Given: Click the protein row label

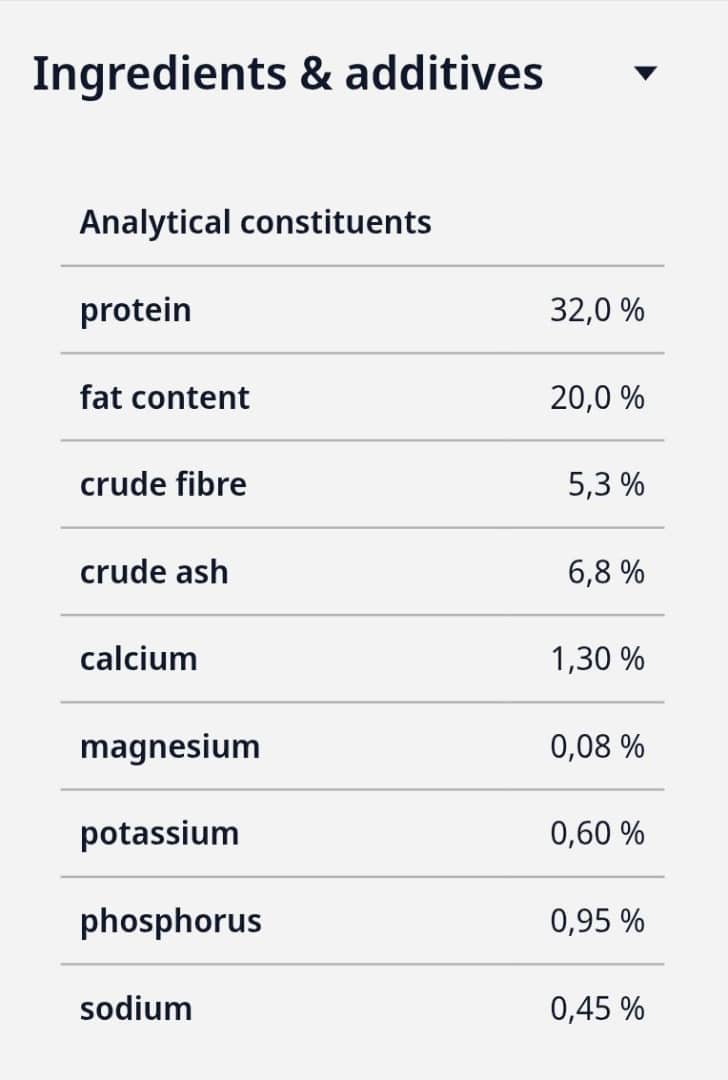Looking at the screenshot, I should 135,310.
